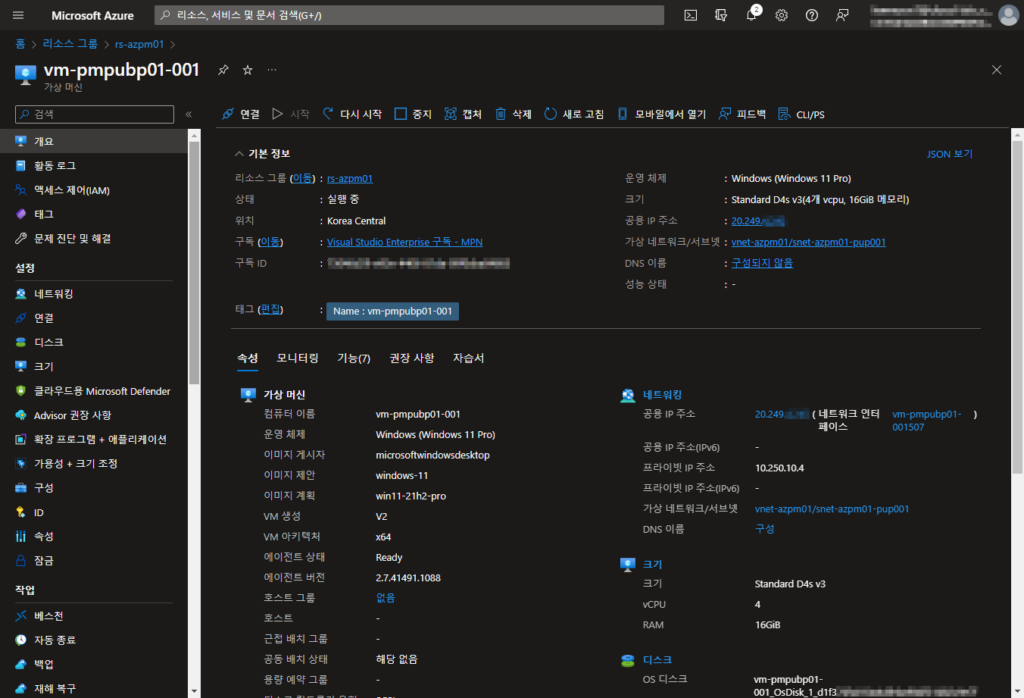1024x698 pixels.
Task: Open network interface vm-pmpubp01-001507 link
Action: (x=926, y=420)
